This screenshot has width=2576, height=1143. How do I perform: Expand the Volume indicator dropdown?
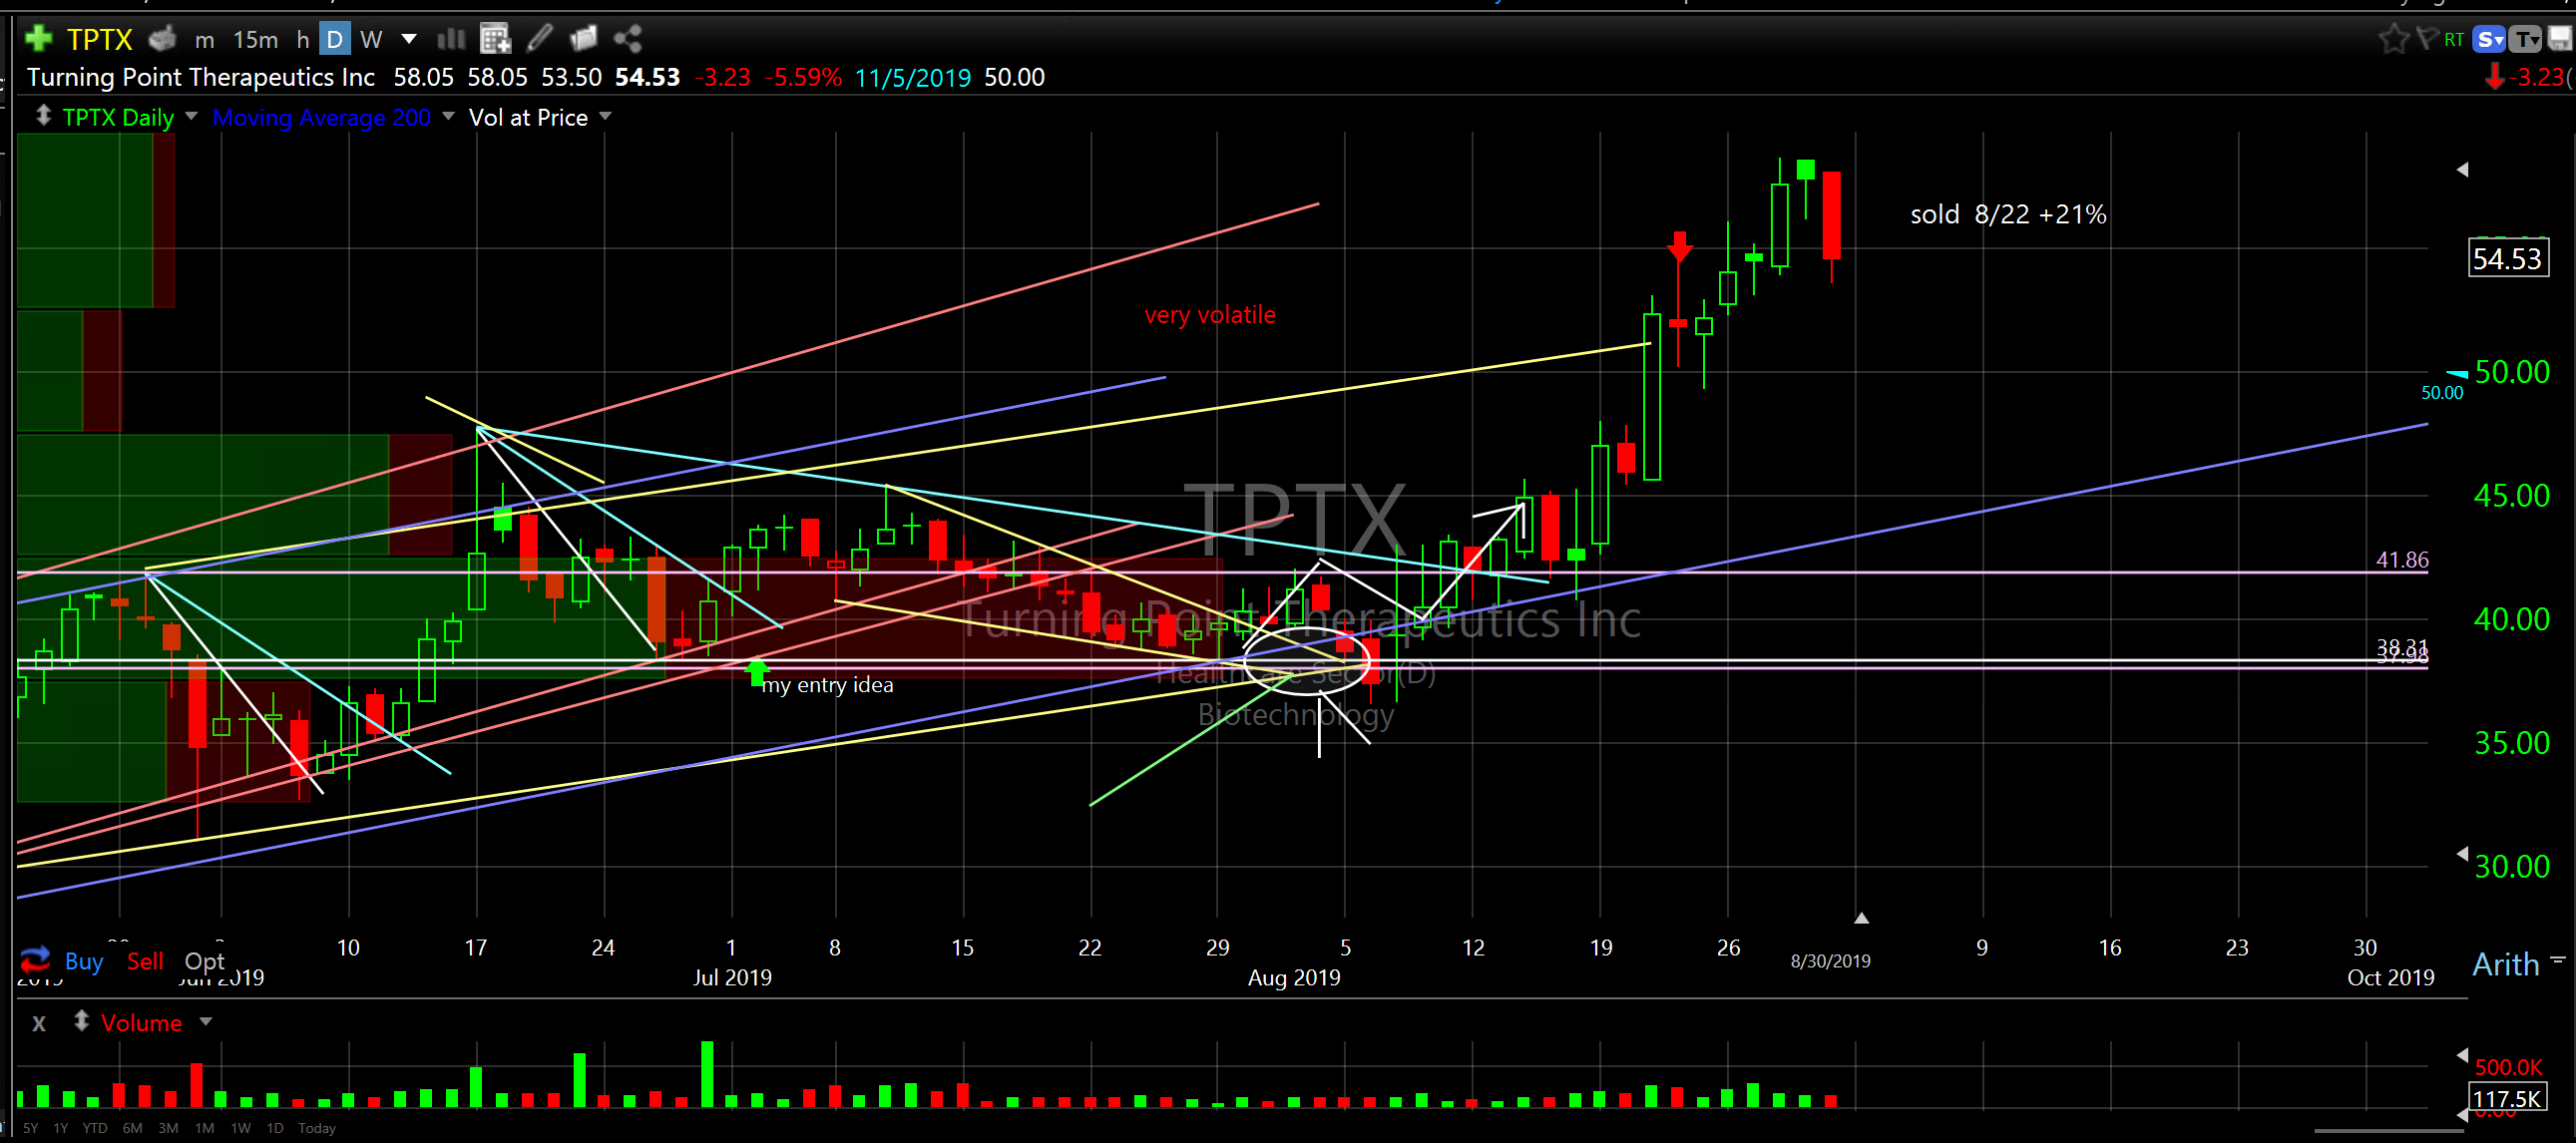(x=206, y=1022)
